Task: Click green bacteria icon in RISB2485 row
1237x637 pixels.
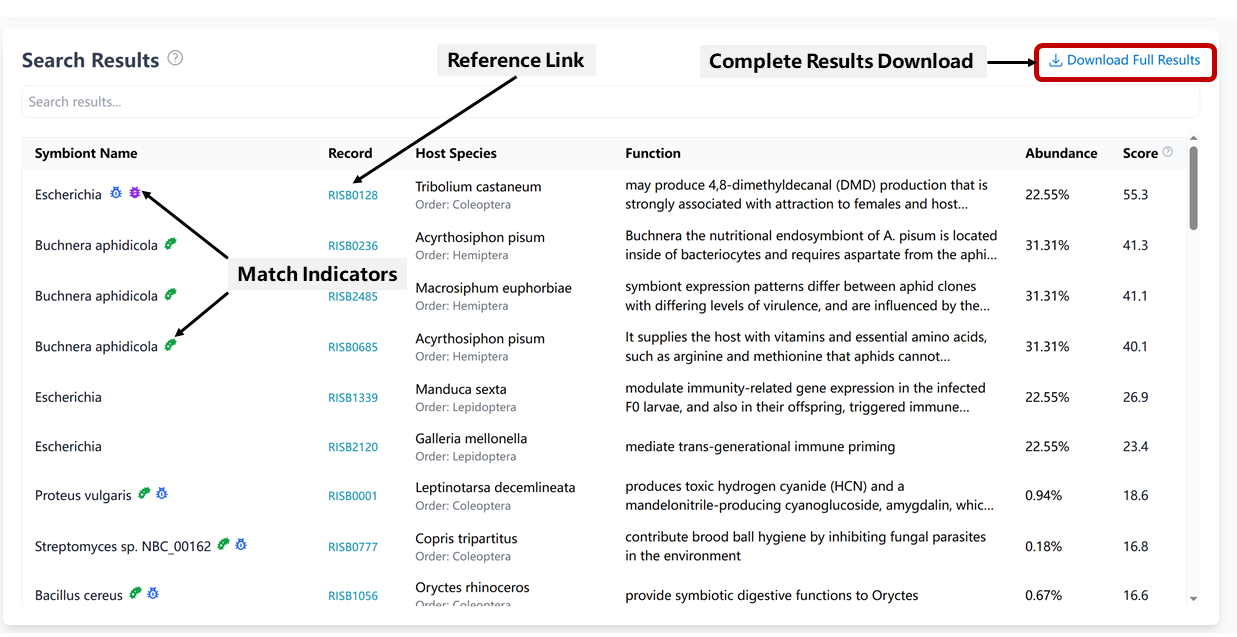Action: [171, 294]
